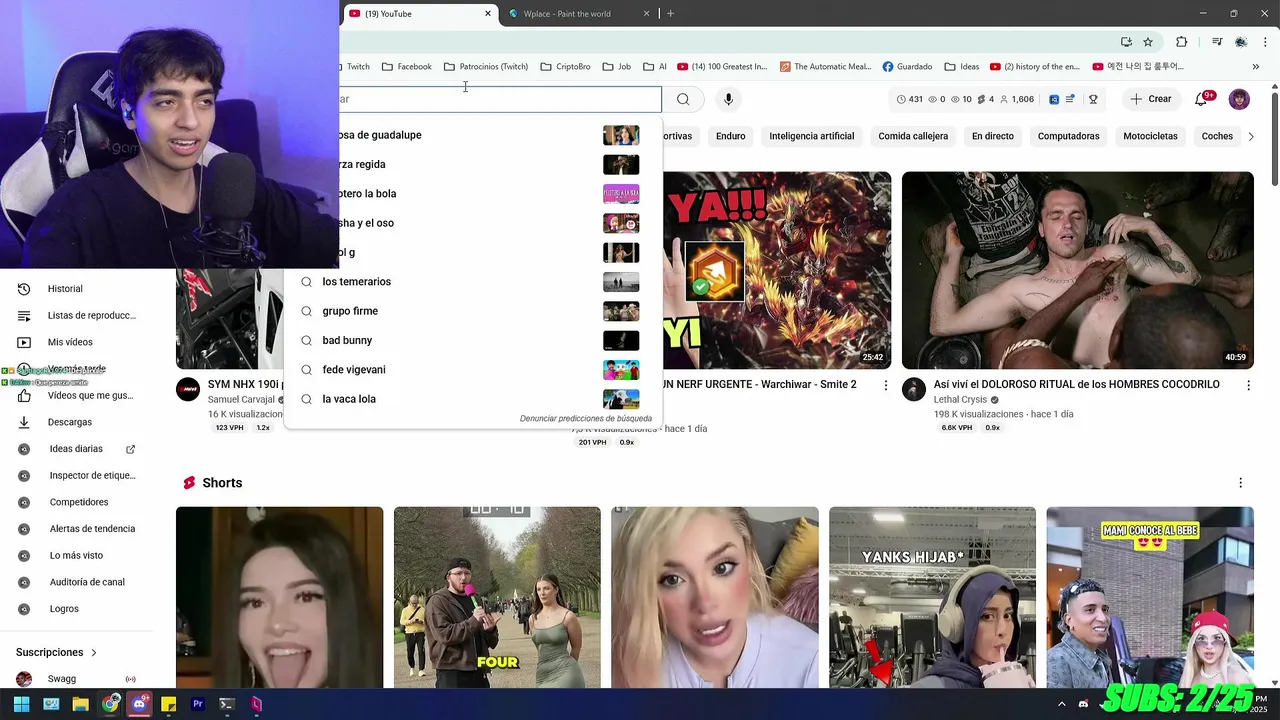The image size is (1280, 720).
Task: Start voice search with microphone icon
Action: pos(728,99)
